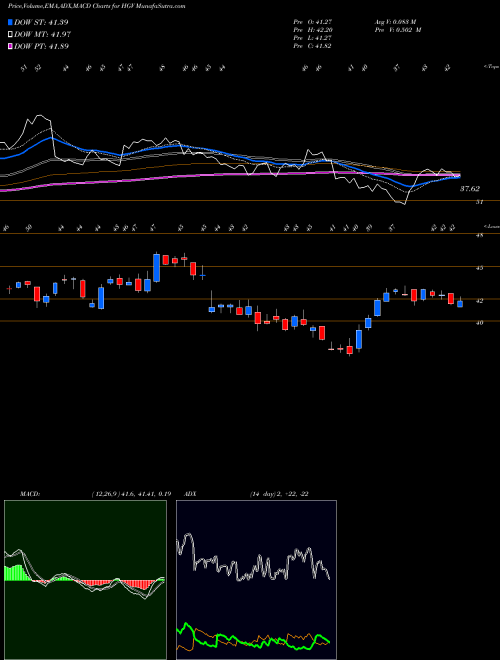Screen dimensions: 500x660
Task: Click the blue DOW ST legend square
Action: click(x=10, y=22)
